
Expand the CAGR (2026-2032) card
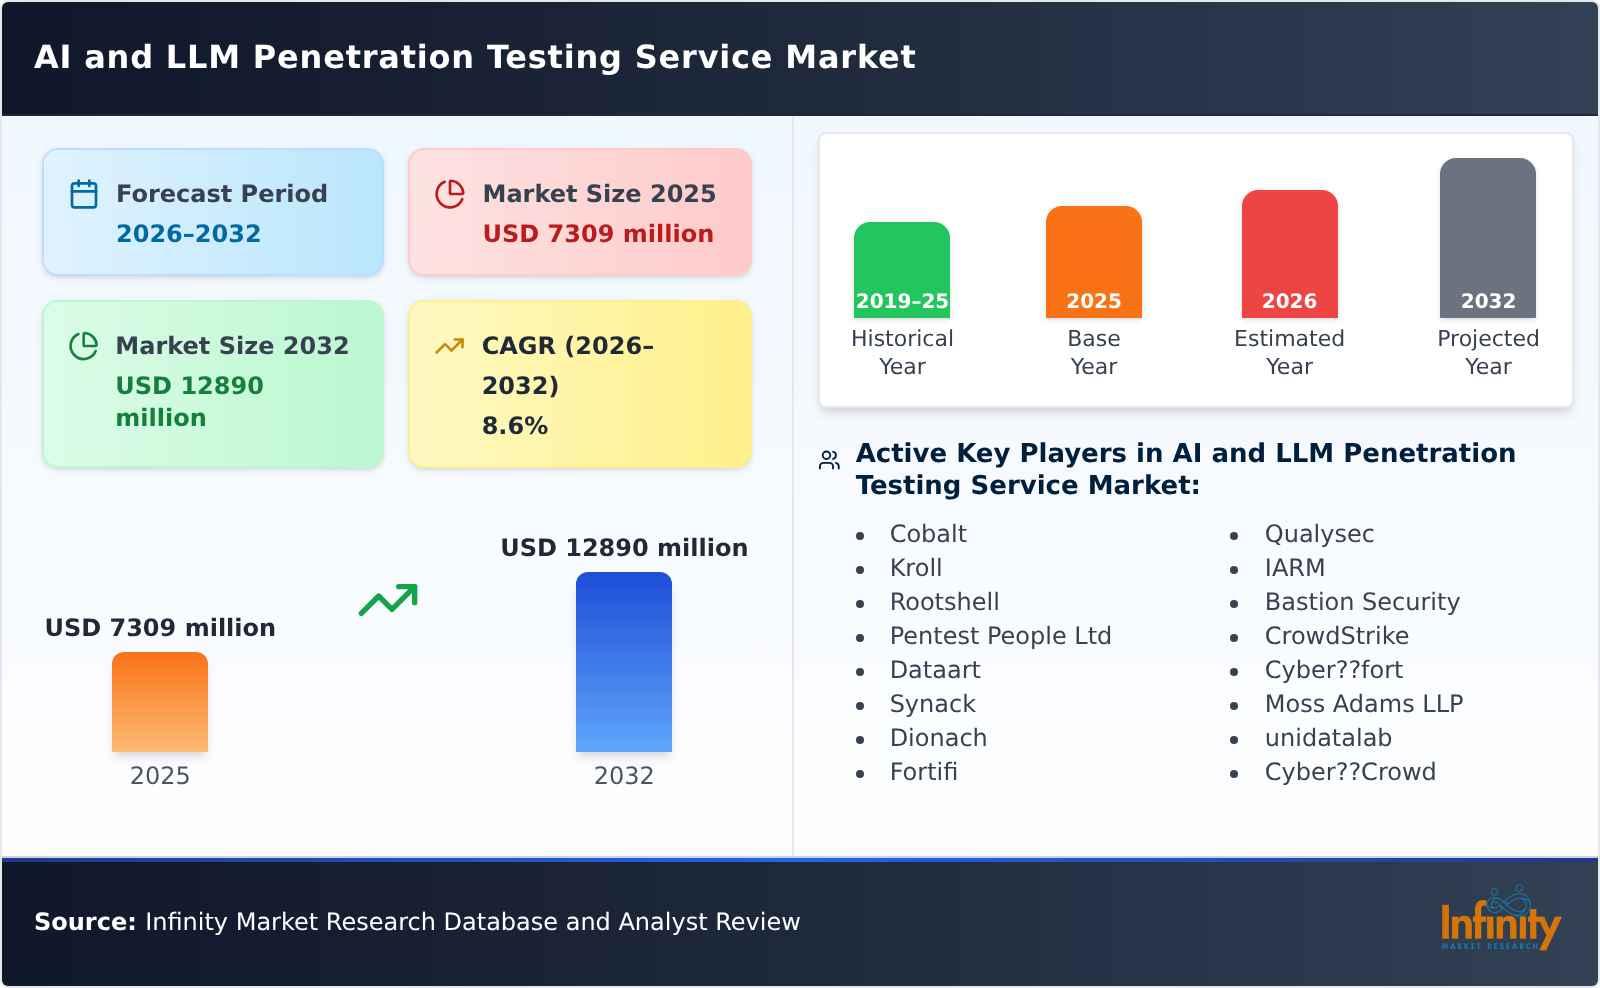point(578,383)
